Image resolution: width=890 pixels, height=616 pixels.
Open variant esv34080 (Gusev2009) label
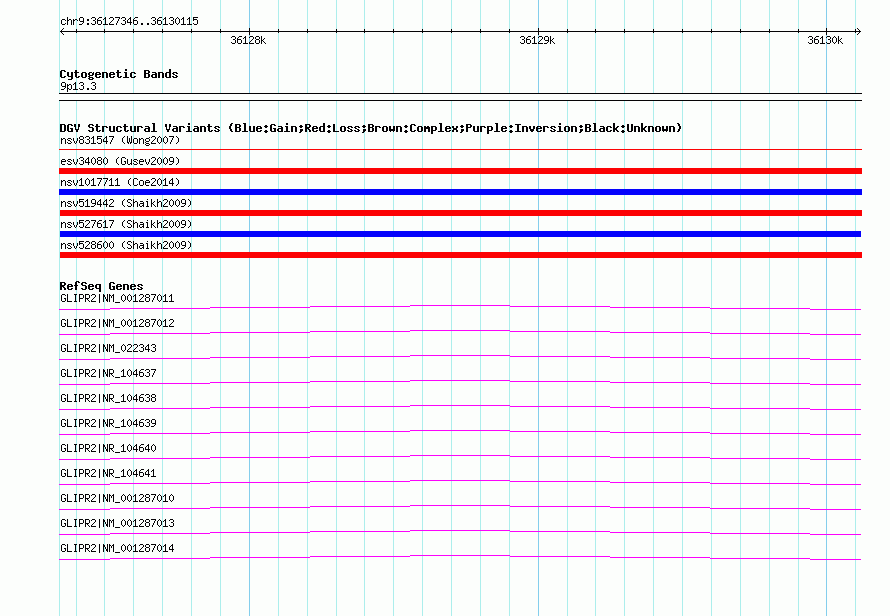click(x=120, y=161)
